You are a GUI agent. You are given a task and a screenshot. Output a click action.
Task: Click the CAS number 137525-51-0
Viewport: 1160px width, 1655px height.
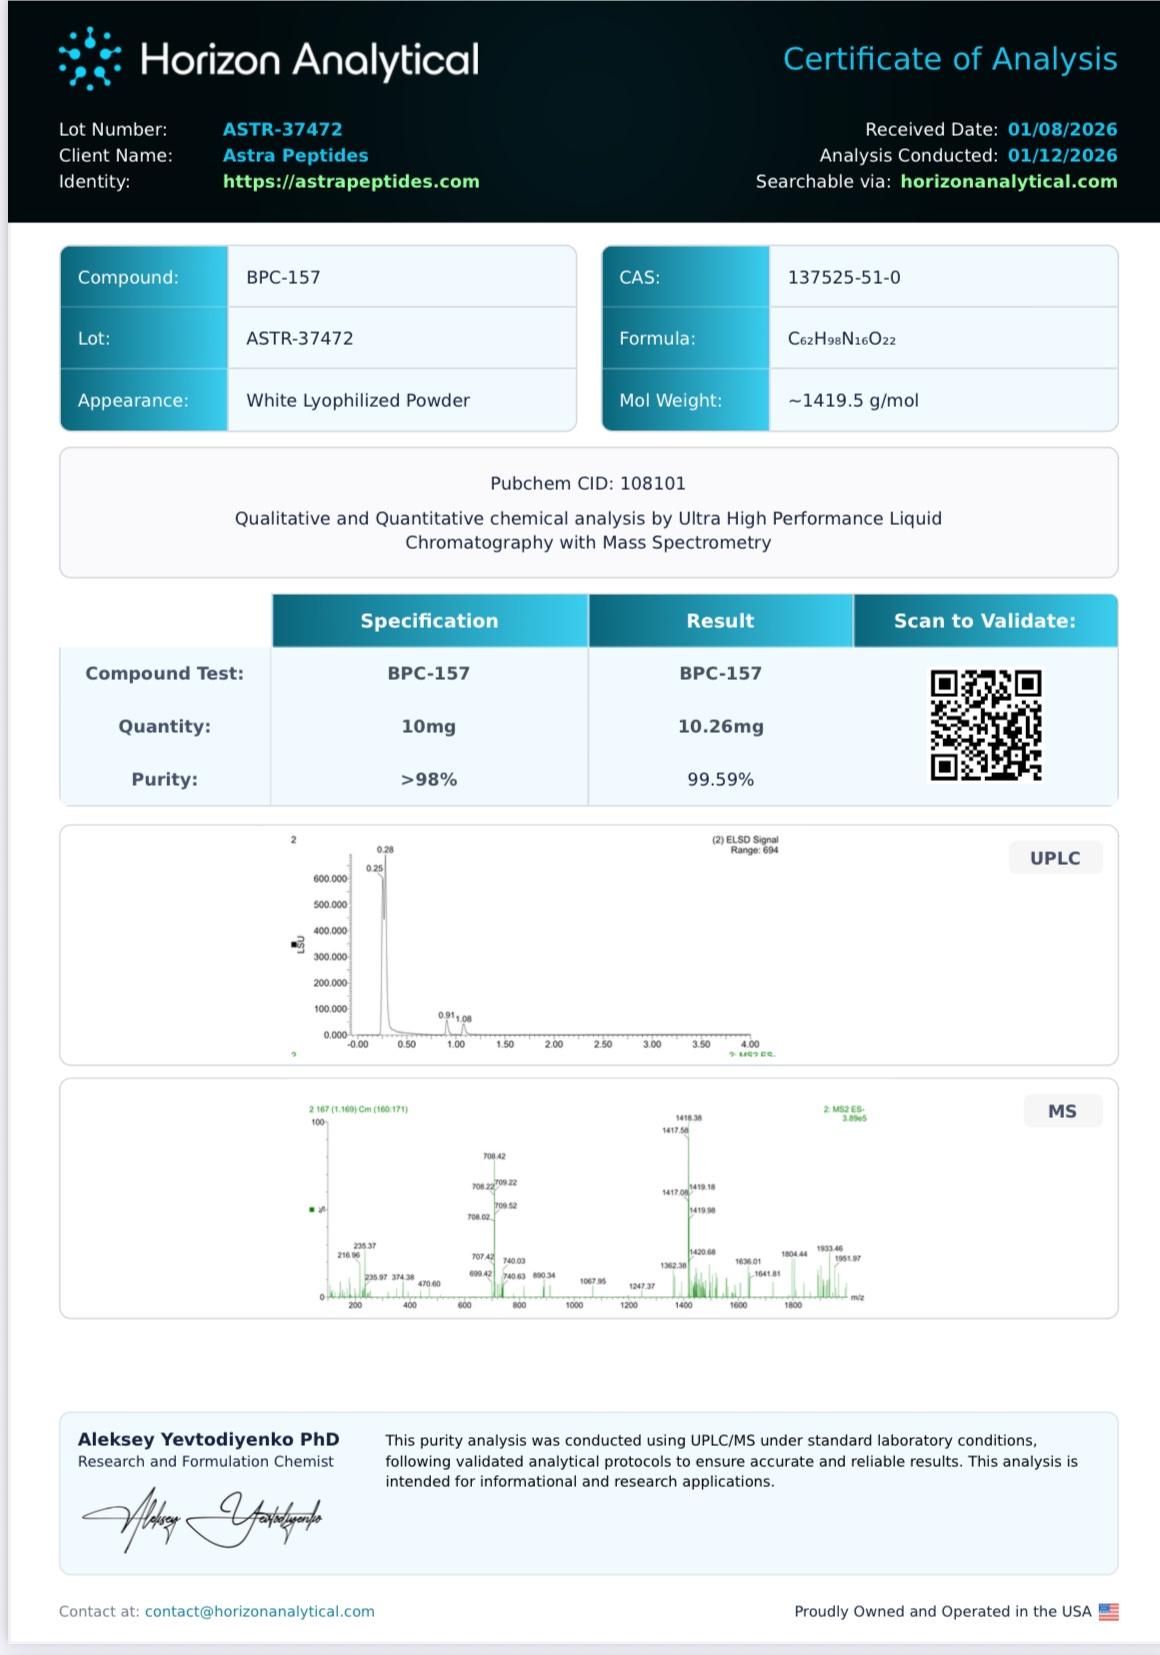pos(844,277)
